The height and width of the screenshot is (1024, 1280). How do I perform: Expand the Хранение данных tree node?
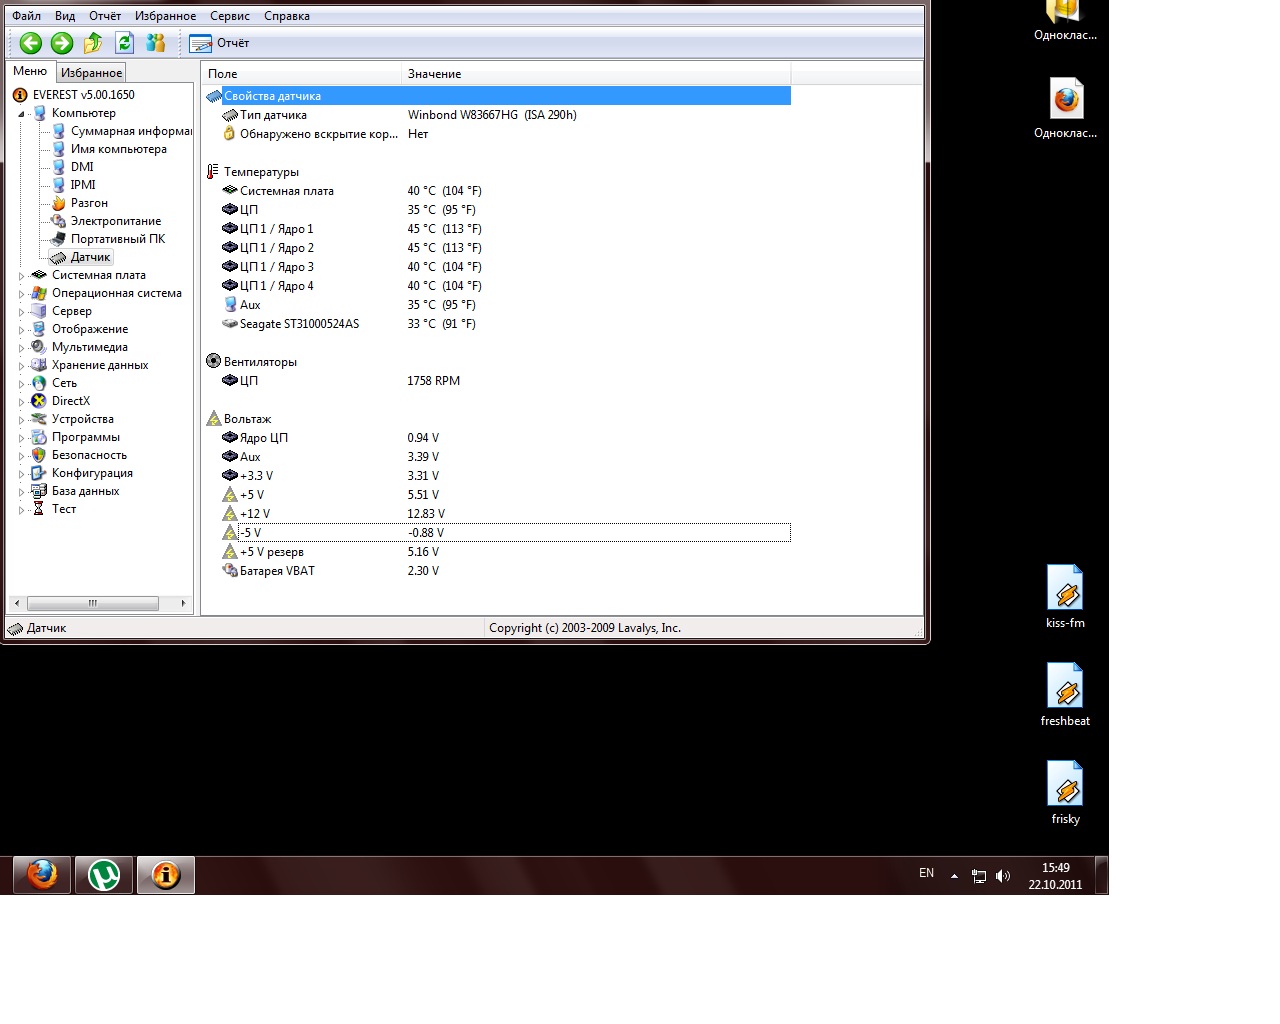pyautogui.click(x=21, y=366)
